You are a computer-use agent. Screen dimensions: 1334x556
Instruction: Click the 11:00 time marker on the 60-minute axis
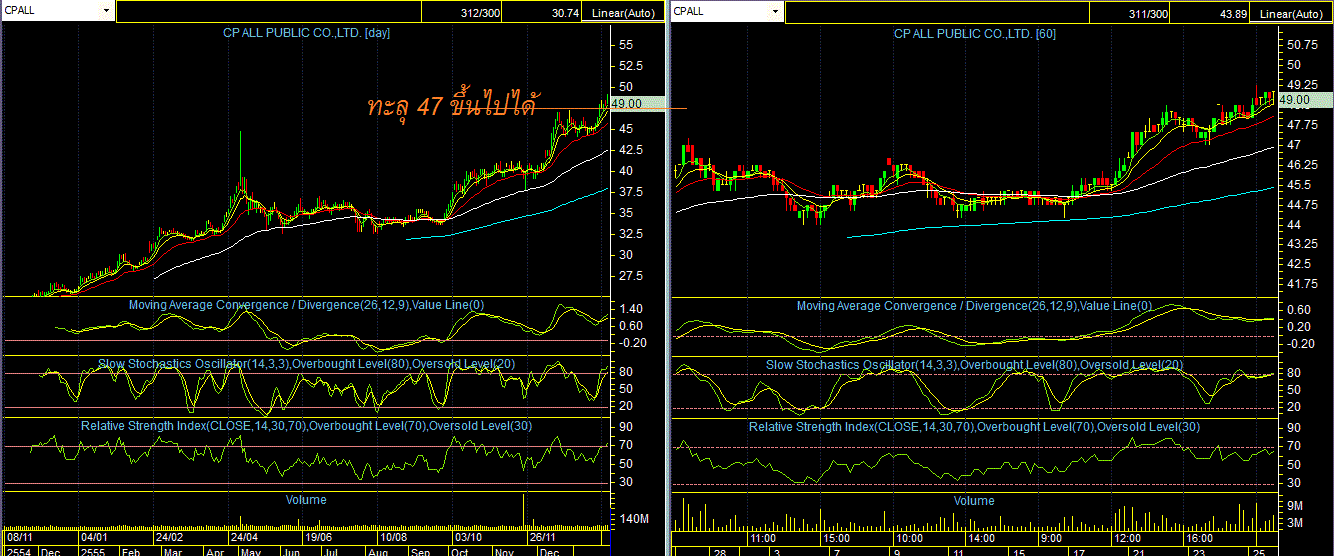pyautogui.click(x=765, y=537)
